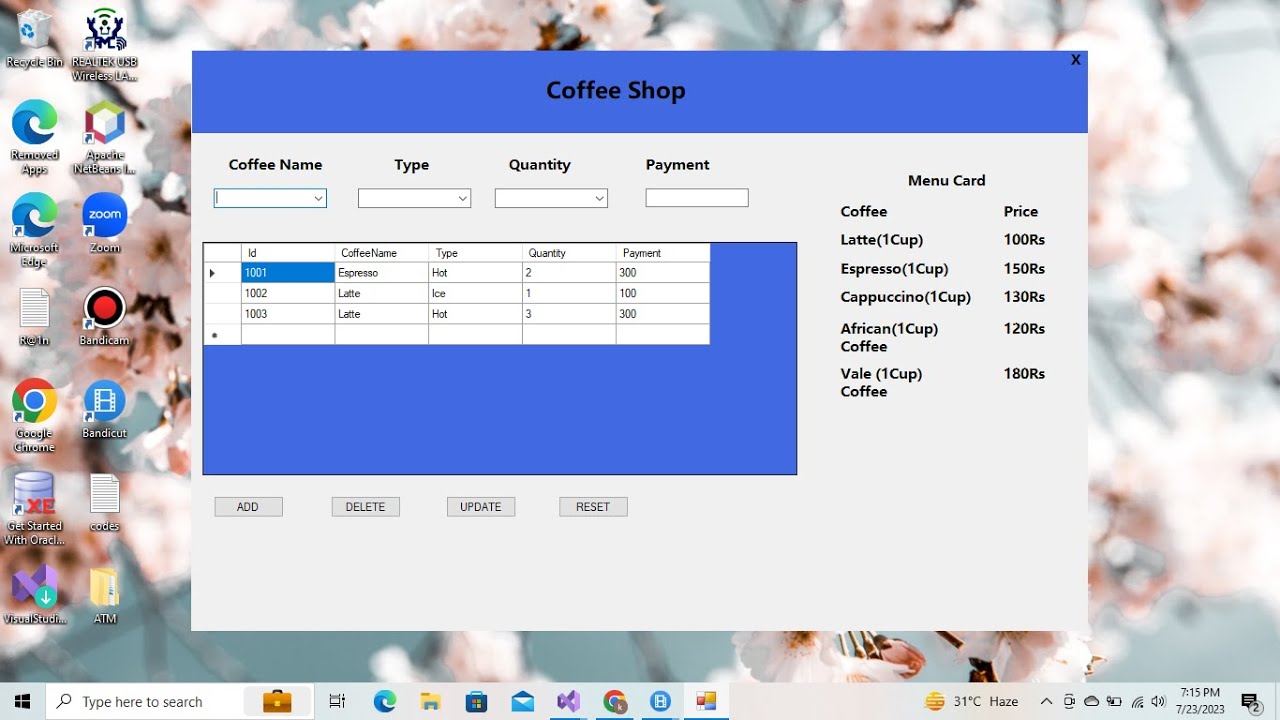Open Microsoft Edge desktop shortcut

(34, 229)
